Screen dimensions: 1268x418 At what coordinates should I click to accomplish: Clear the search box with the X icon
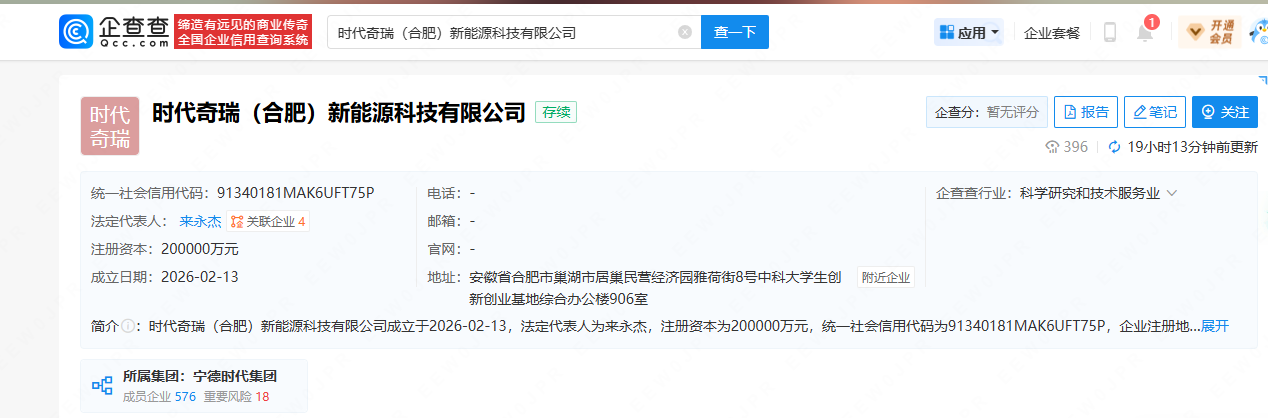click(684, 32)
